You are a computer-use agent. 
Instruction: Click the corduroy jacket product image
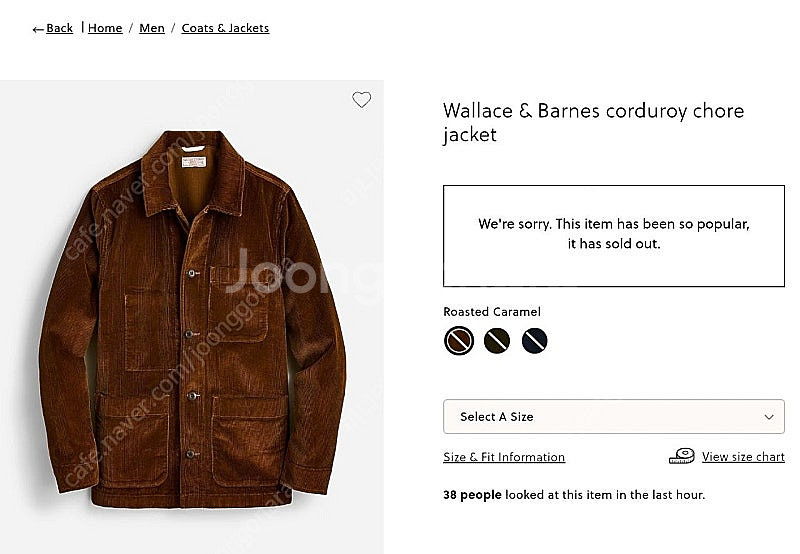[192, 319]
